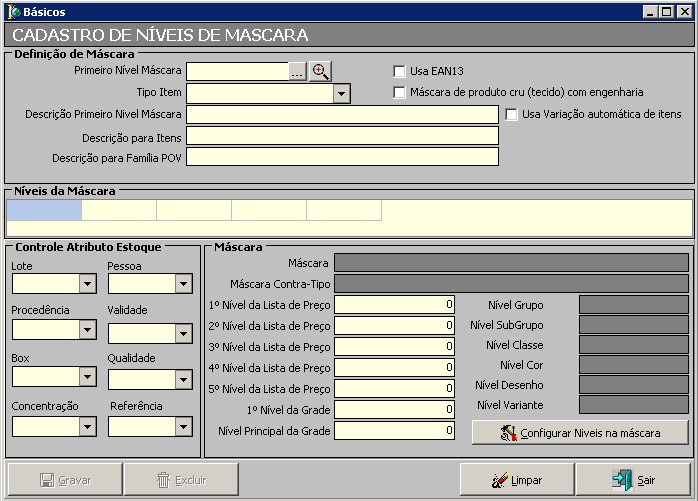
Task: Click the ellipsis browse button for Primeiro Nível Máscara
Action: click(x=297, y=71)
